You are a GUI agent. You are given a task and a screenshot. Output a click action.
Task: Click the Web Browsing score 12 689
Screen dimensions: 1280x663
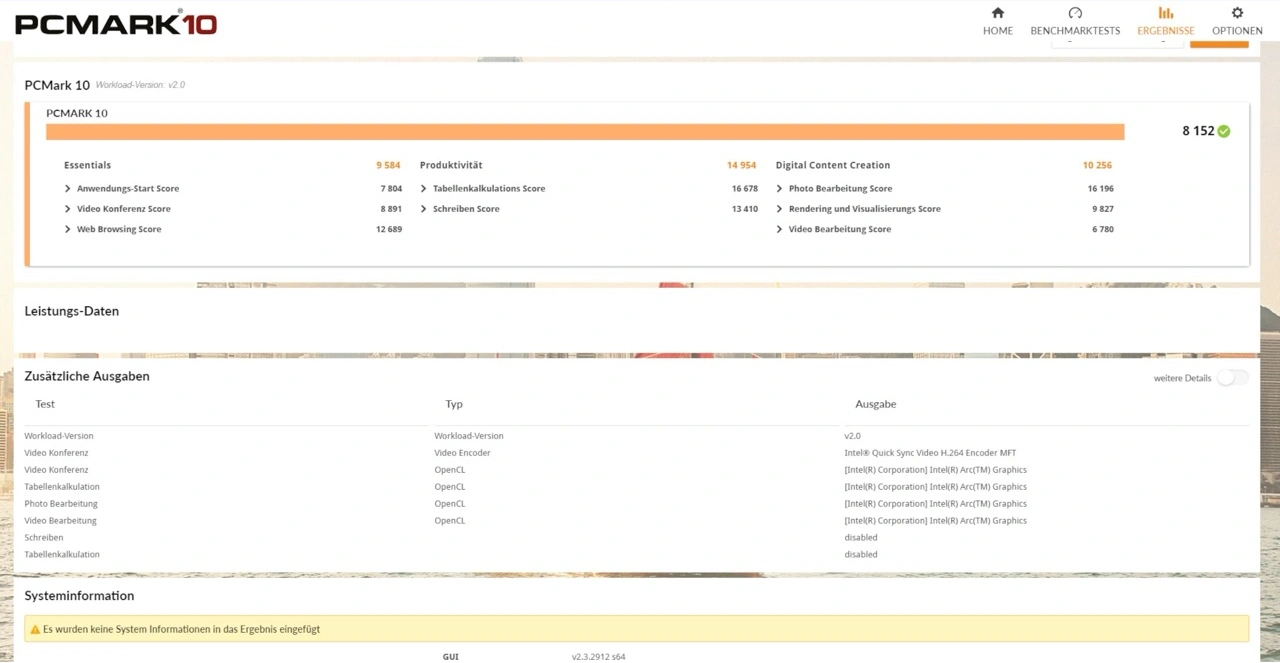(x=389, y=229)
